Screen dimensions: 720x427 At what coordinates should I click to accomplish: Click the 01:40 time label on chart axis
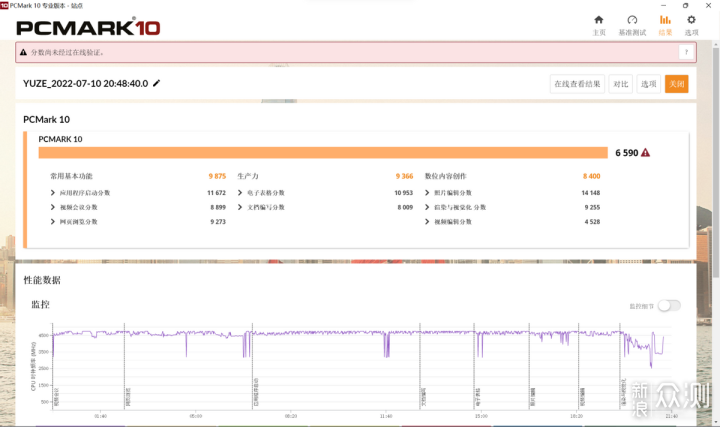[x=101, y=416]
